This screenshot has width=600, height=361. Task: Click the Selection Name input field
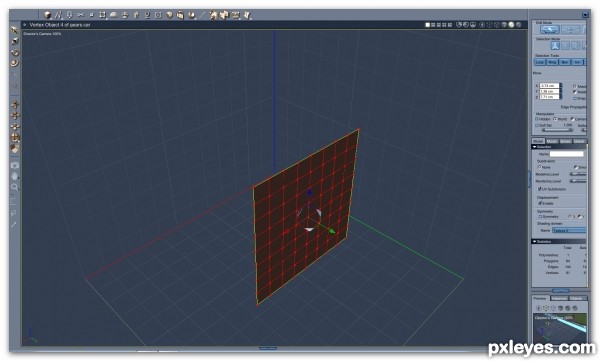pyautogui.click(x=567, y=154)
